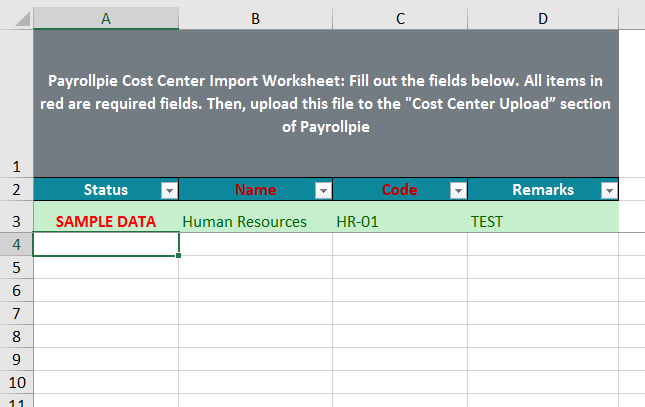Click the SAMPLE DATA cell

[x=106, y=217]
